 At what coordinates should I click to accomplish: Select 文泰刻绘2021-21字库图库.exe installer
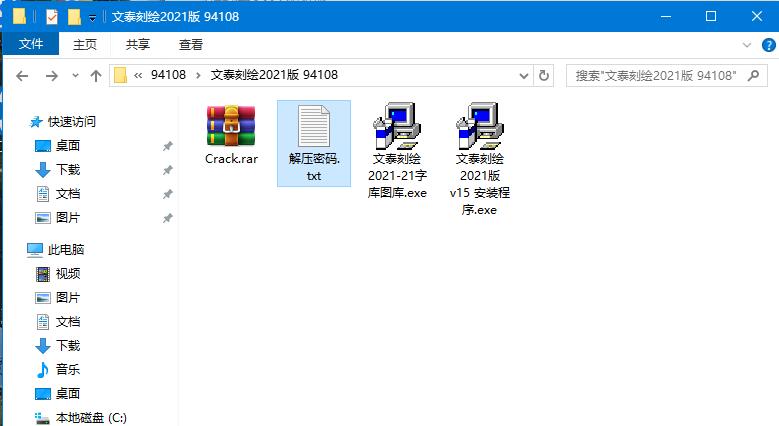pyautogui.click(x=397, y=151)
